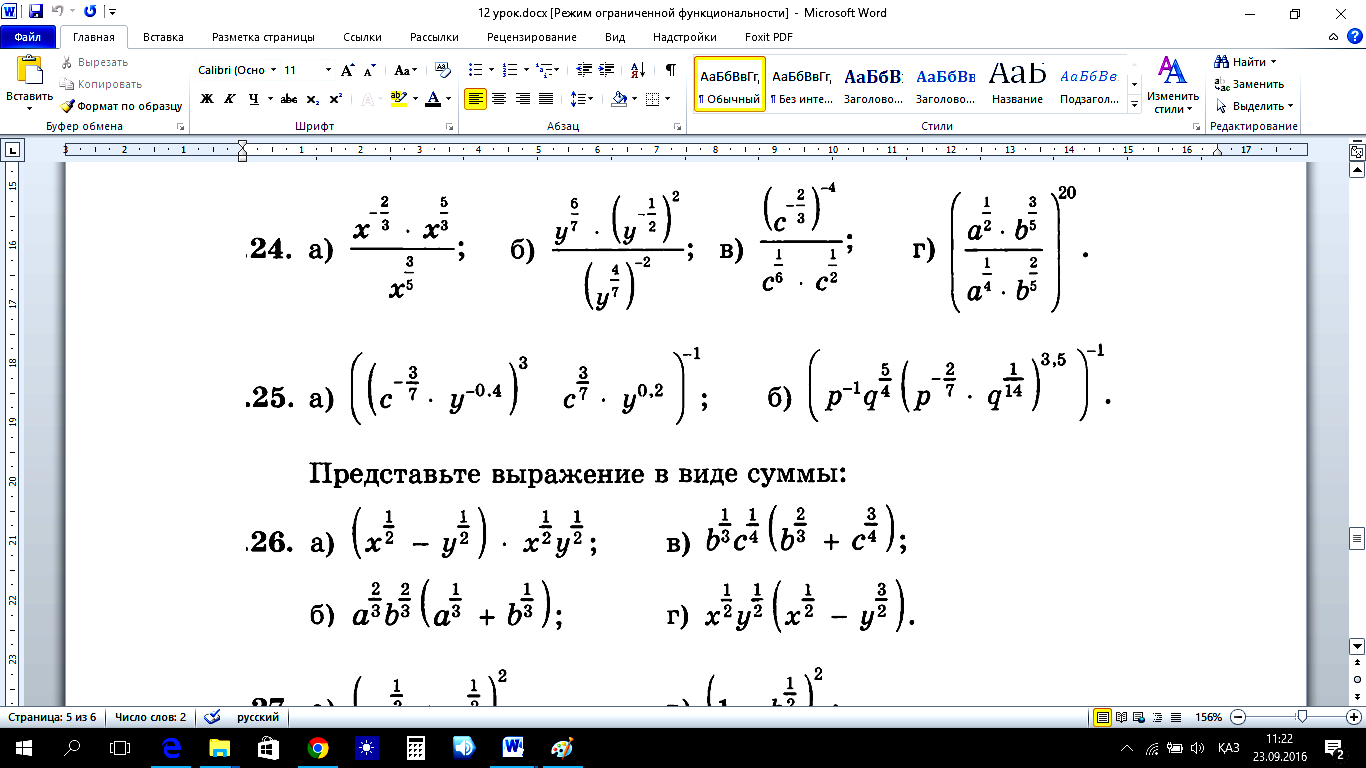Click the Cut (Вырезать) scissors icon

(x=67, y=62)
